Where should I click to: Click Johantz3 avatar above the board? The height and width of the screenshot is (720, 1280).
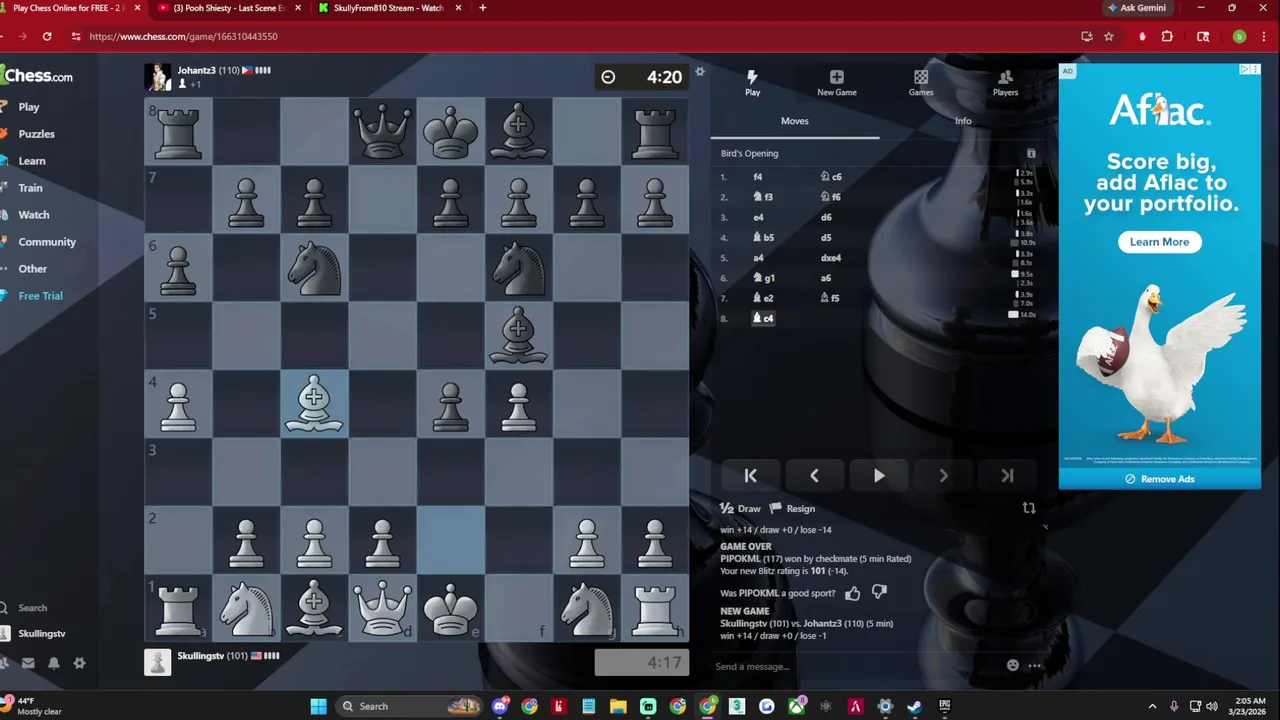pos(158,77)
